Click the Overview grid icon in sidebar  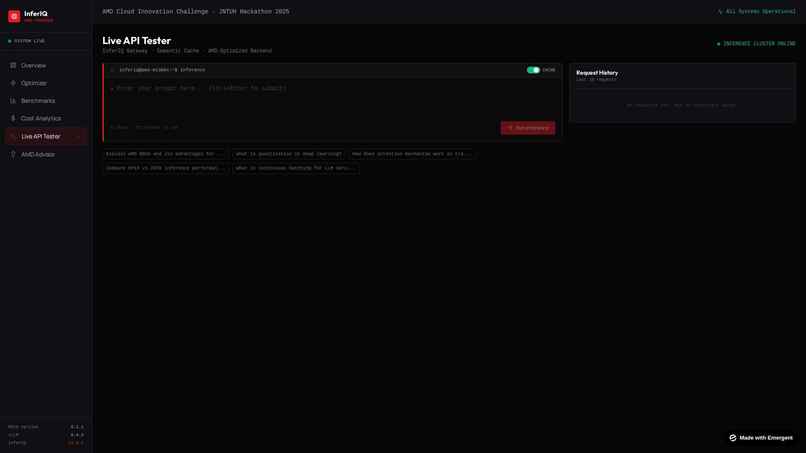13,65
